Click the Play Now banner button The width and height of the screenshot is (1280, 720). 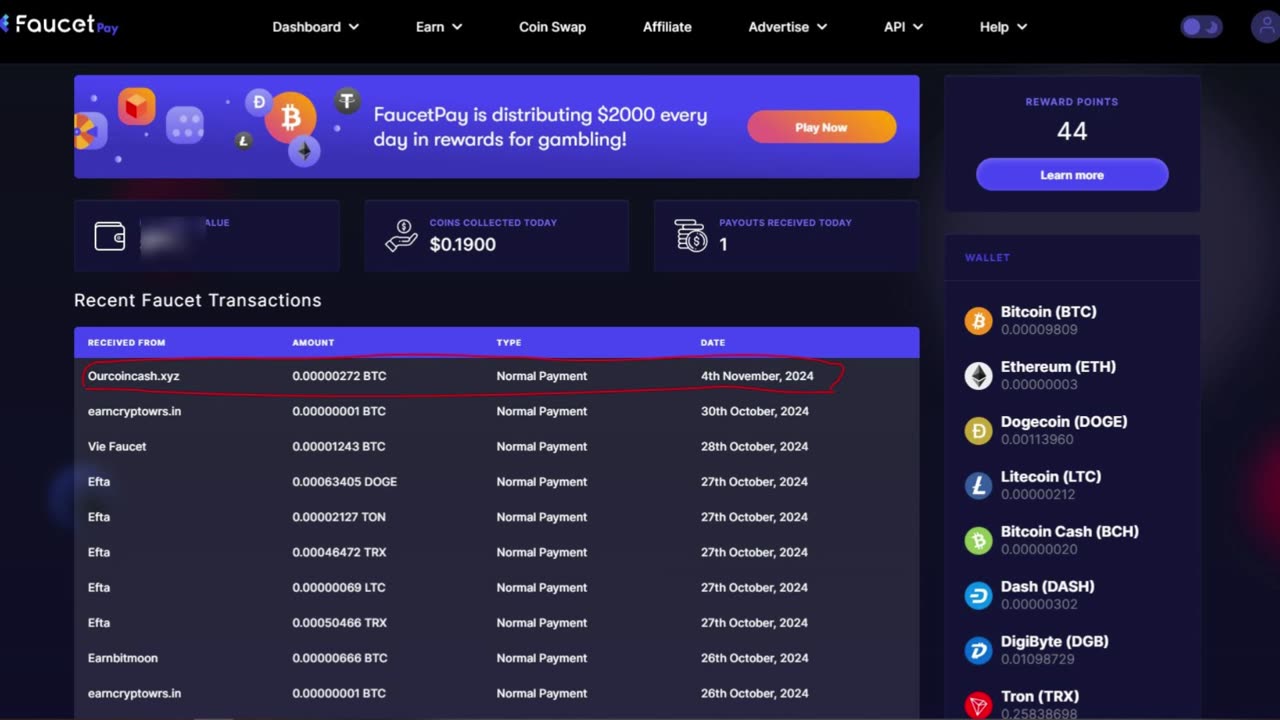[x=821, y=127]
